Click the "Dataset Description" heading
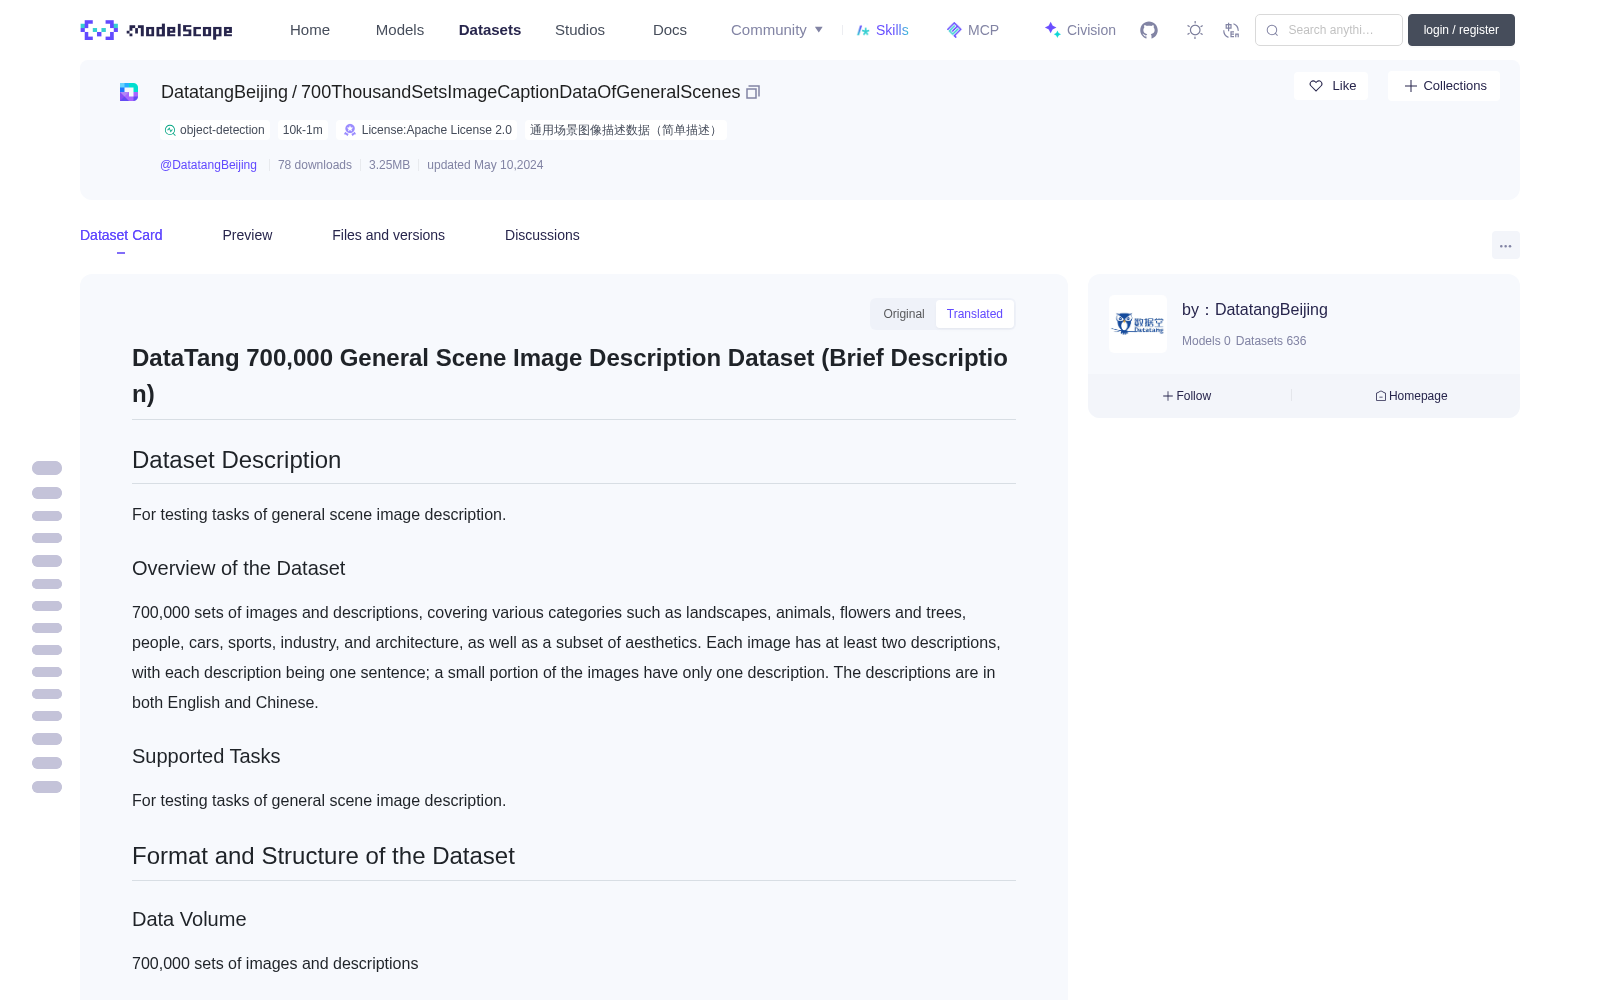This screenshot has height=1000, width=1600. tap(236, 460)
